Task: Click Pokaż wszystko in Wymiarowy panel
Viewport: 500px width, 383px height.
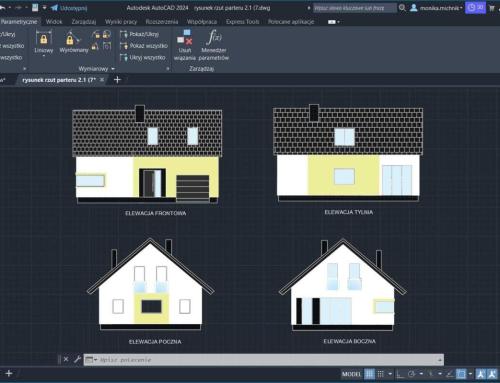Action: (x=144, y=46)
